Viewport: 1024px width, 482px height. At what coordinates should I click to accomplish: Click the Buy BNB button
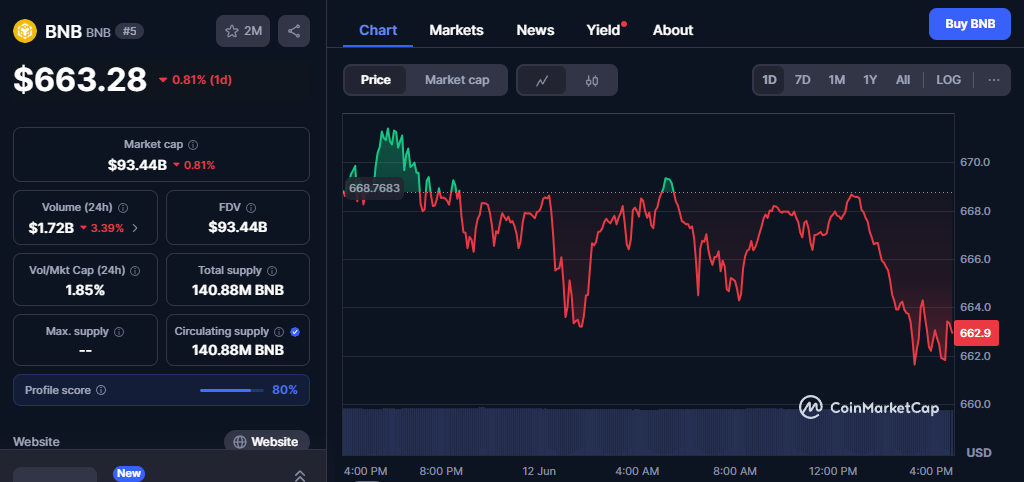pos(970,24)
